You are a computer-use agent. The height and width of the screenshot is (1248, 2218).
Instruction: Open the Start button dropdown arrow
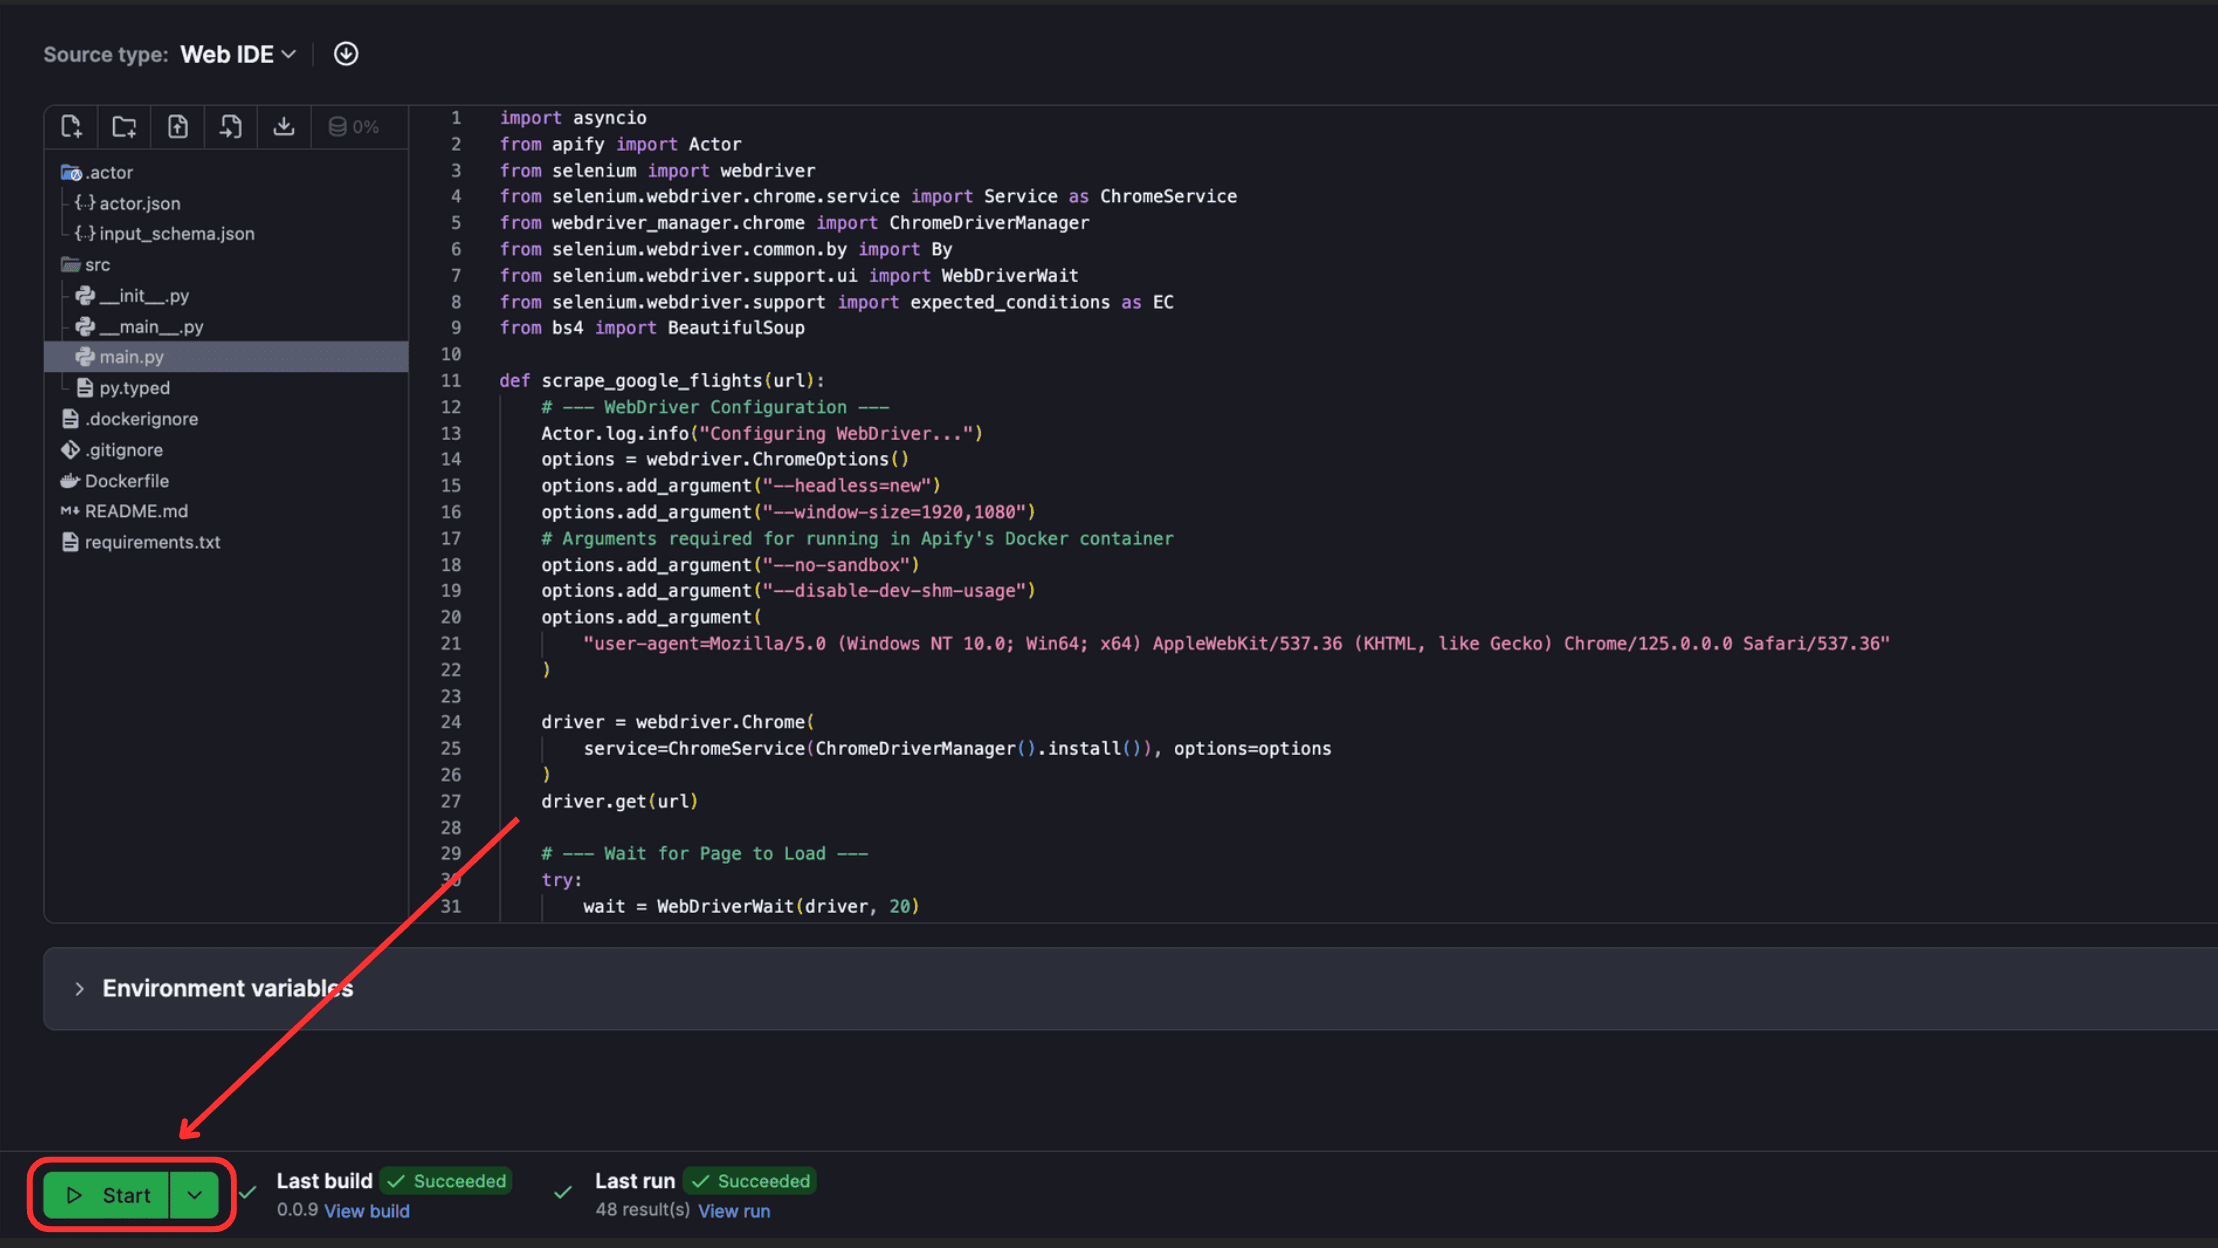(196, 1194)
